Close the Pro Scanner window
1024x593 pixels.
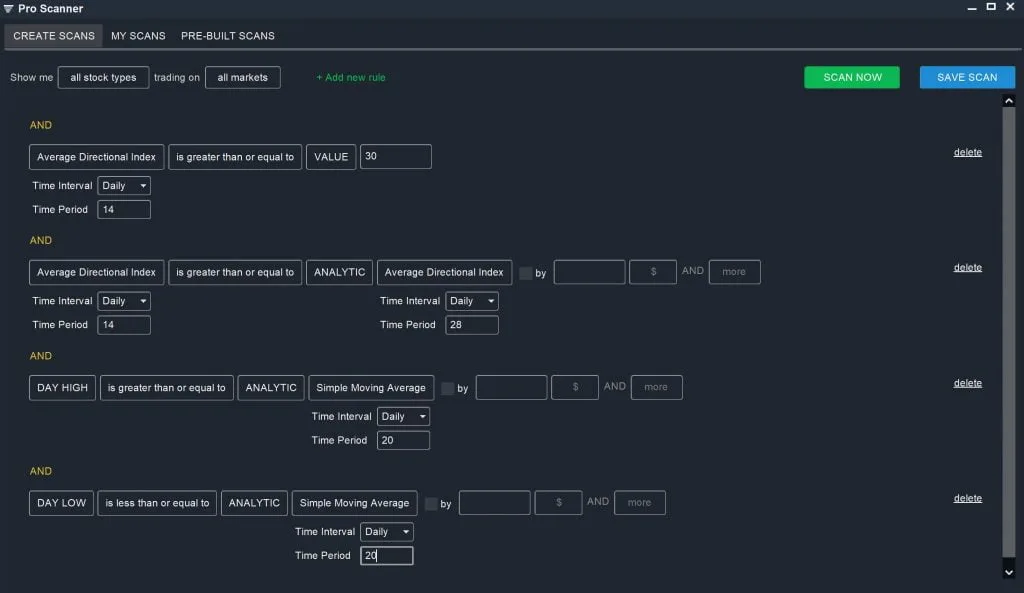tap(1010, 7)
